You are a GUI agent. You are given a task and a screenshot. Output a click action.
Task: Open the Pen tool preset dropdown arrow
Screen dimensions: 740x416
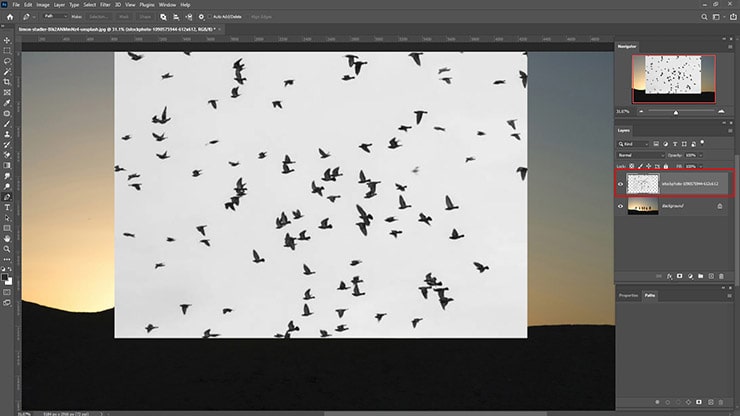point(34,17)
